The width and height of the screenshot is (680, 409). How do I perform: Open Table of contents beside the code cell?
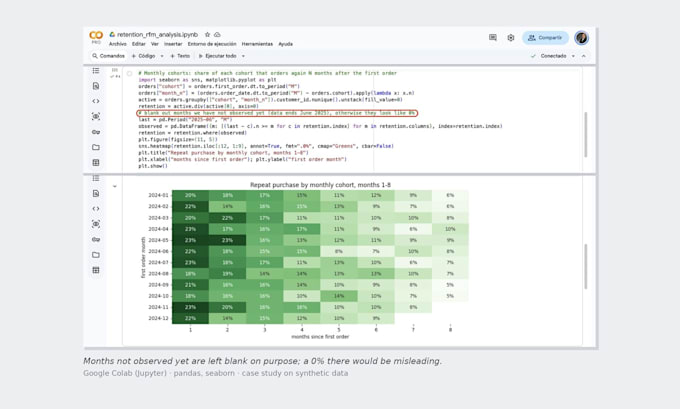[x=96, y=71]
